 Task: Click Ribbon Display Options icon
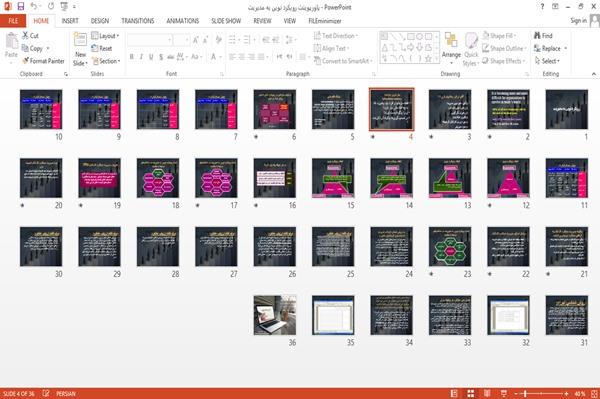pyautogui.click(x=555, y=7)
